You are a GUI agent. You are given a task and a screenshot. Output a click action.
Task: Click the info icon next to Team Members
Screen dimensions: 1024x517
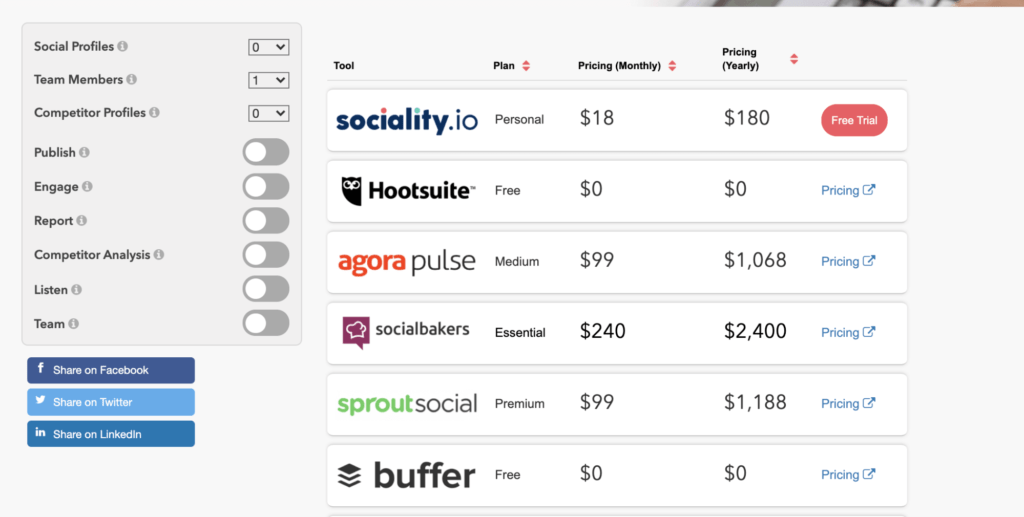pyautogui.click(x=132, y=80)
